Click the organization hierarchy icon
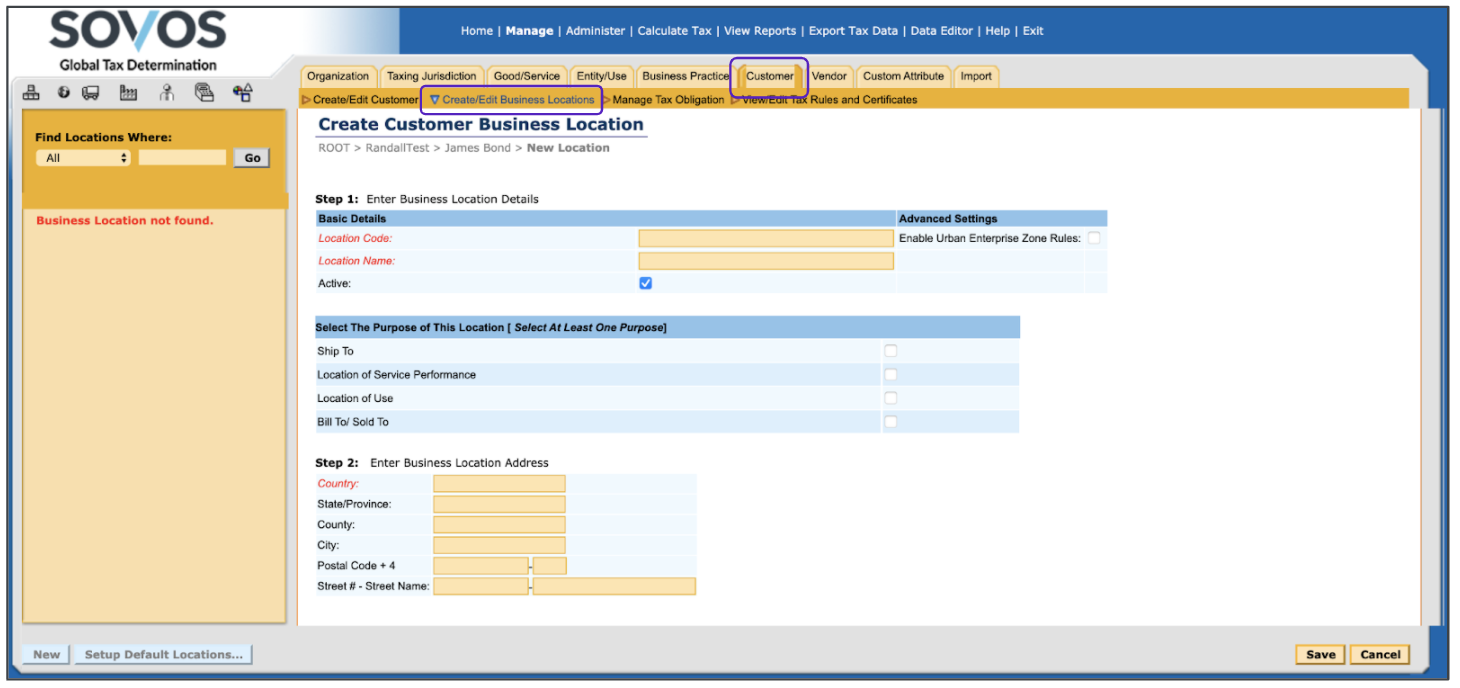This screenshot has width=1460, height=688. [x=31, y=93]
